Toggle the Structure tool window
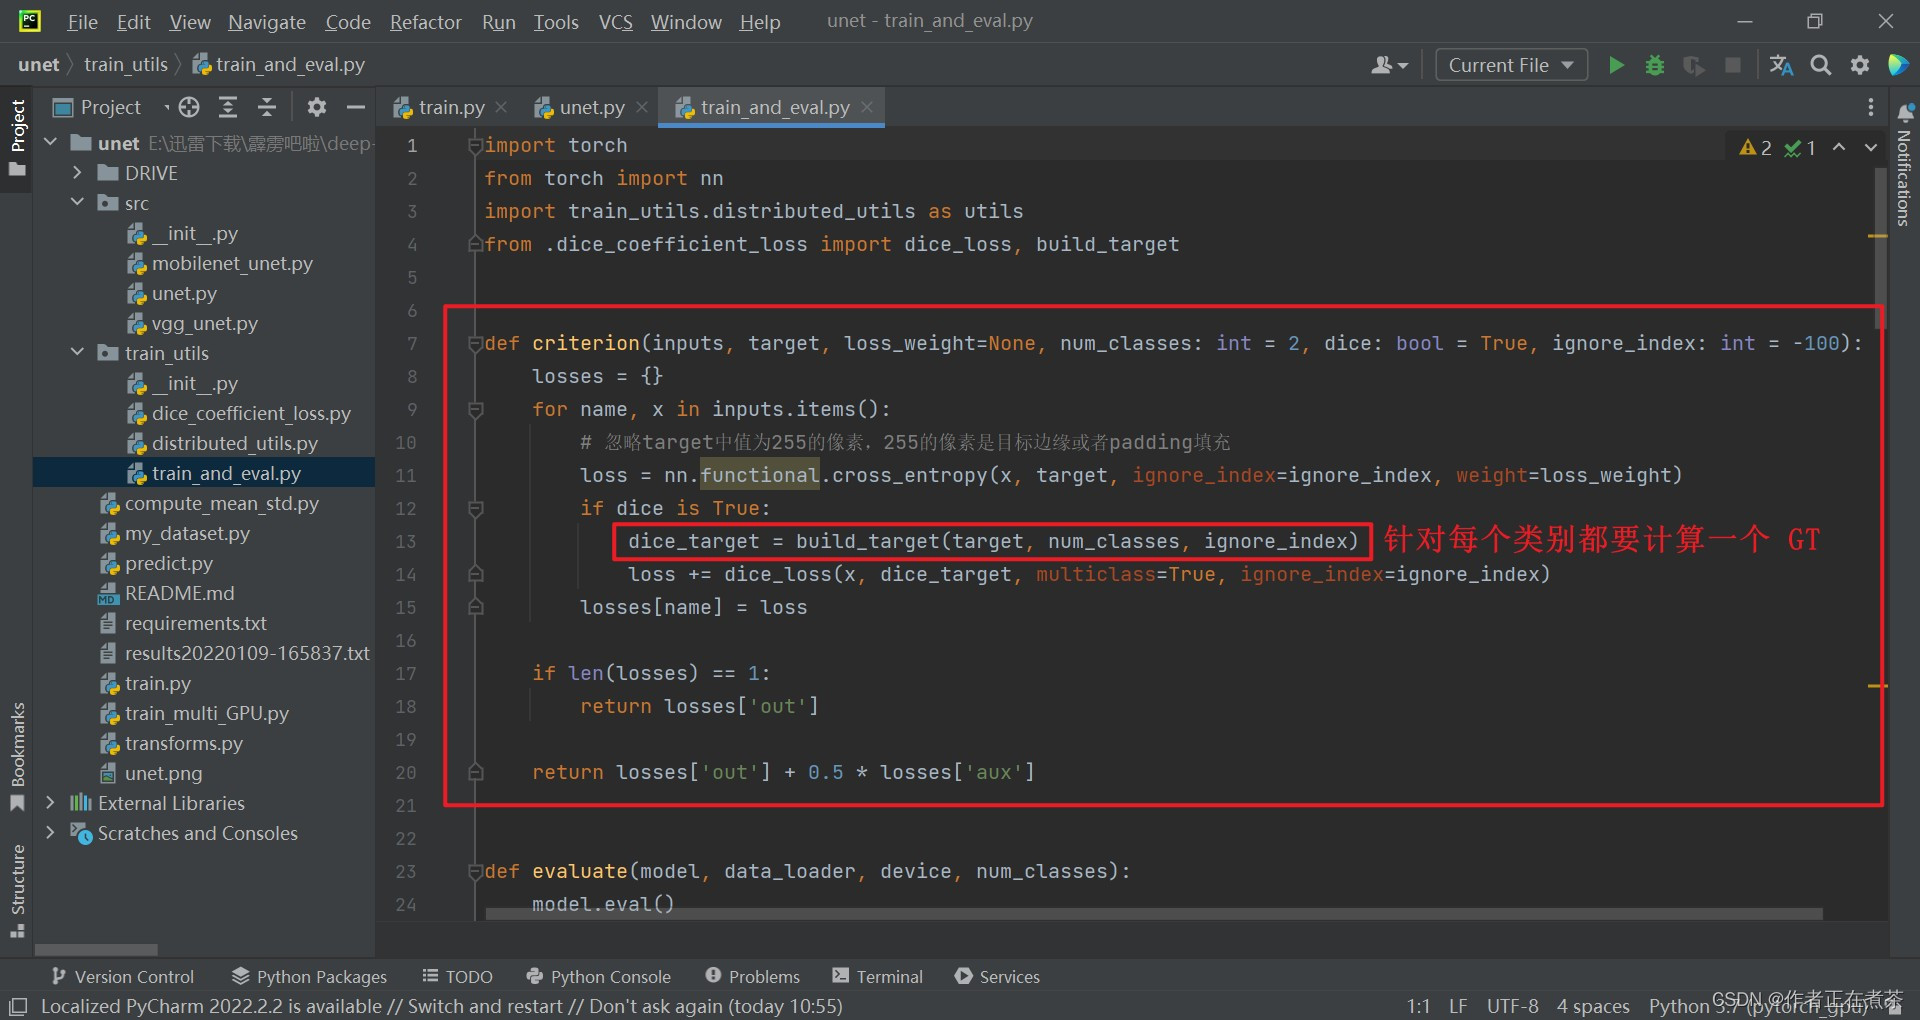The image size is (1920, 1020). click(x=16, y=885)
